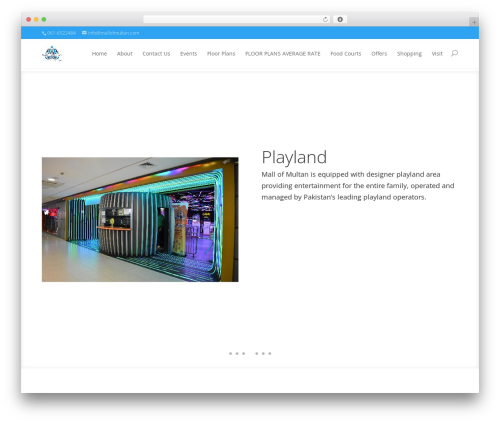Click the paragraph beginning Mall of Multan is equipped
The height and width of the screenshot is (423, 500).
(358, 186)
